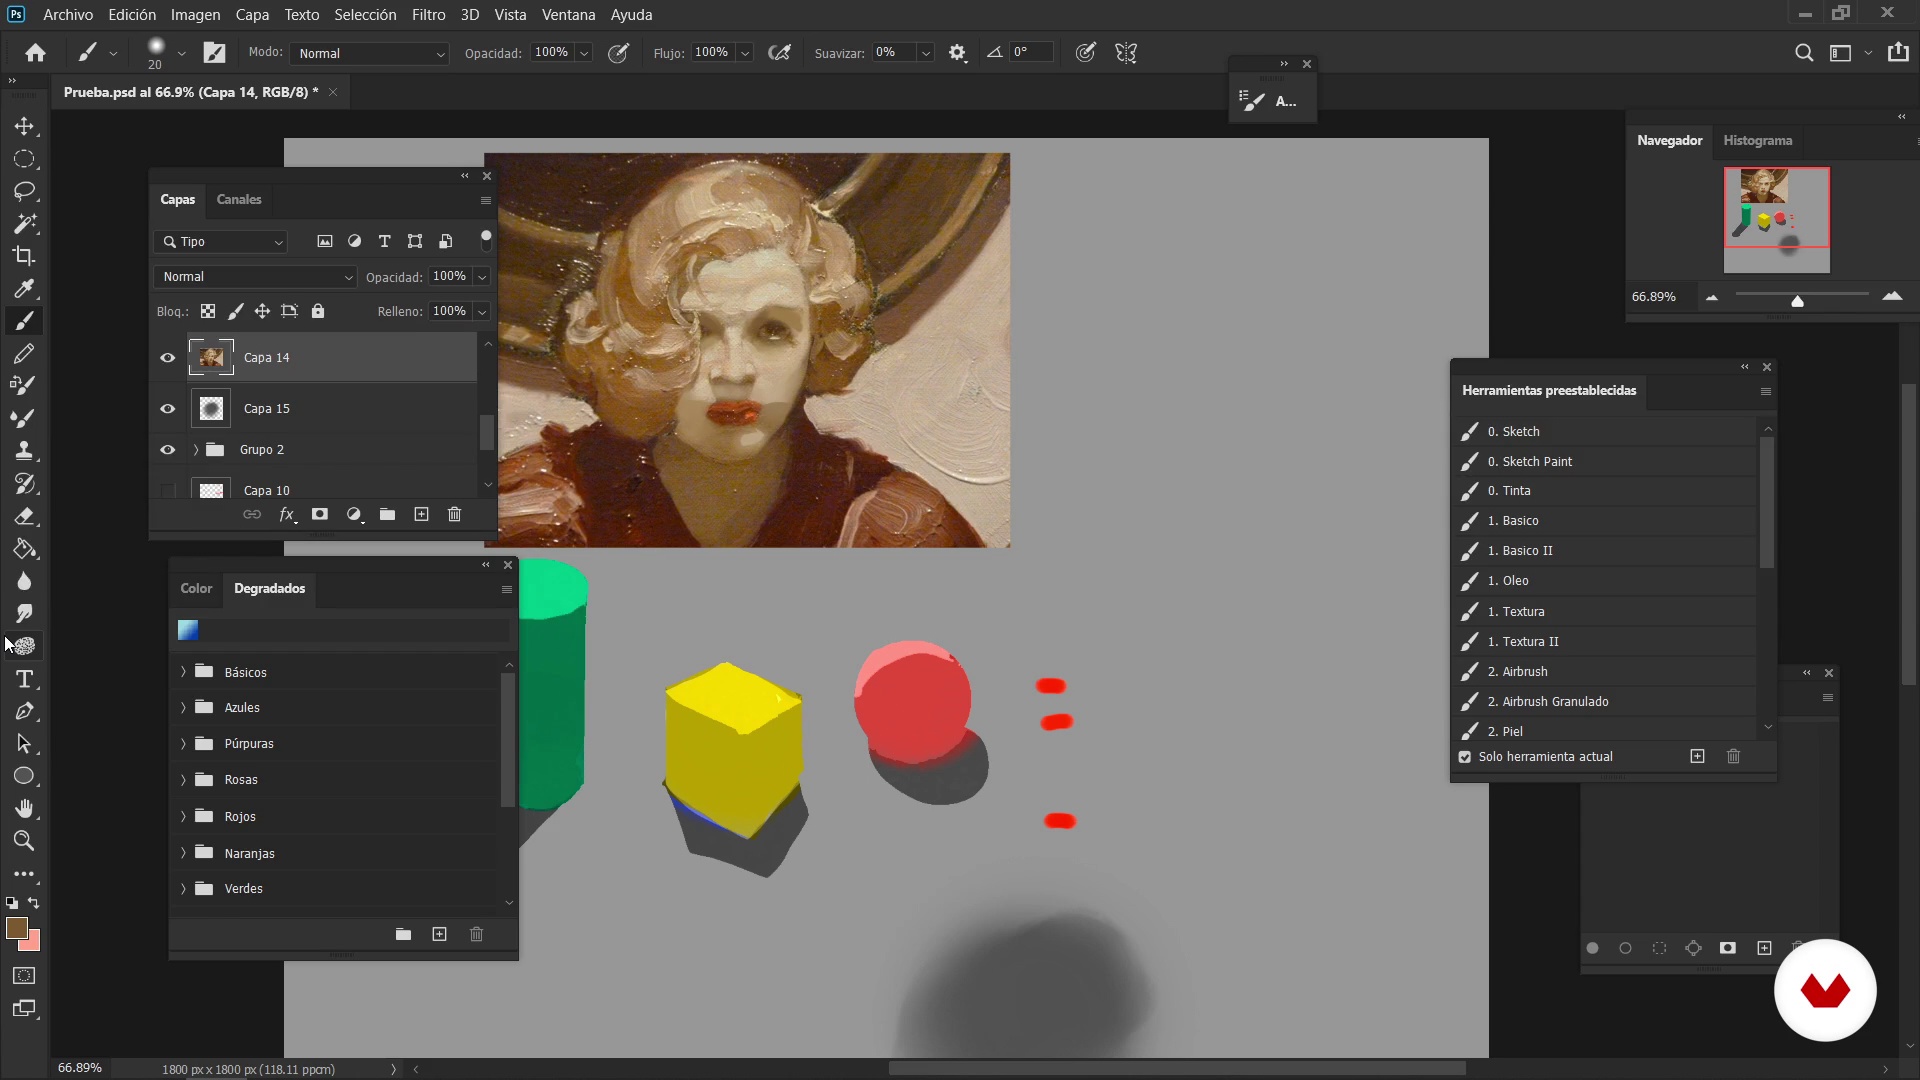Open the Modo blending dropdown
1920x1080 pixels.
coord(369,53)
